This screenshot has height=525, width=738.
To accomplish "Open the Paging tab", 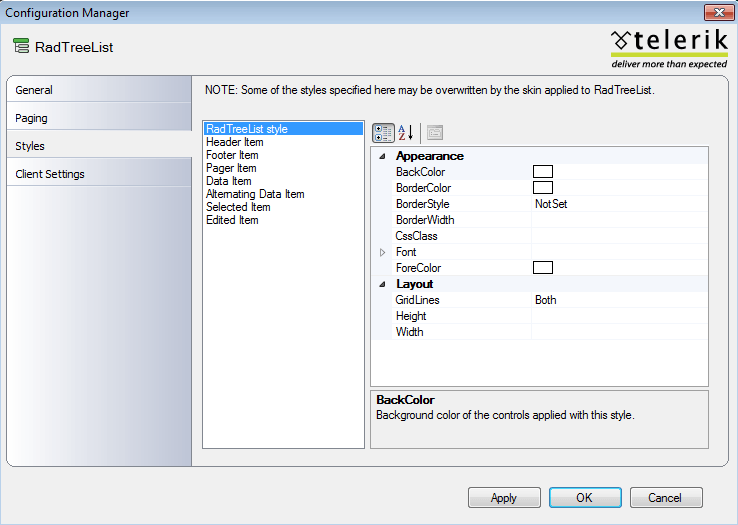I will pyautogui.click(x=99, y=118).
